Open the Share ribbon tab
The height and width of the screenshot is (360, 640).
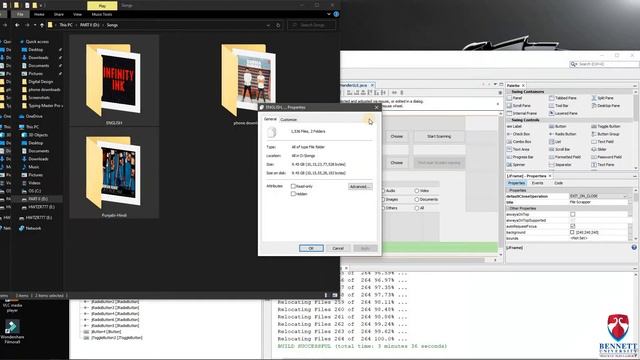pos(59,14)
